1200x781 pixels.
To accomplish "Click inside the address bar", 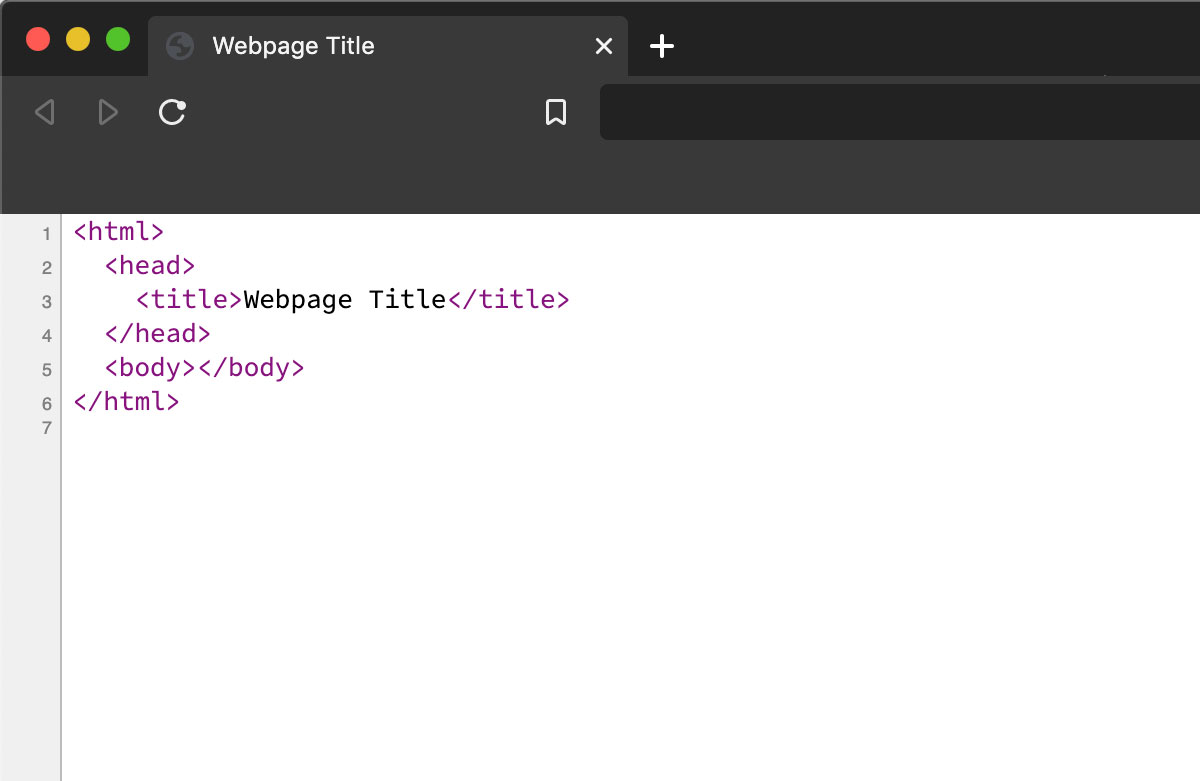I will (x=900, y=112).
